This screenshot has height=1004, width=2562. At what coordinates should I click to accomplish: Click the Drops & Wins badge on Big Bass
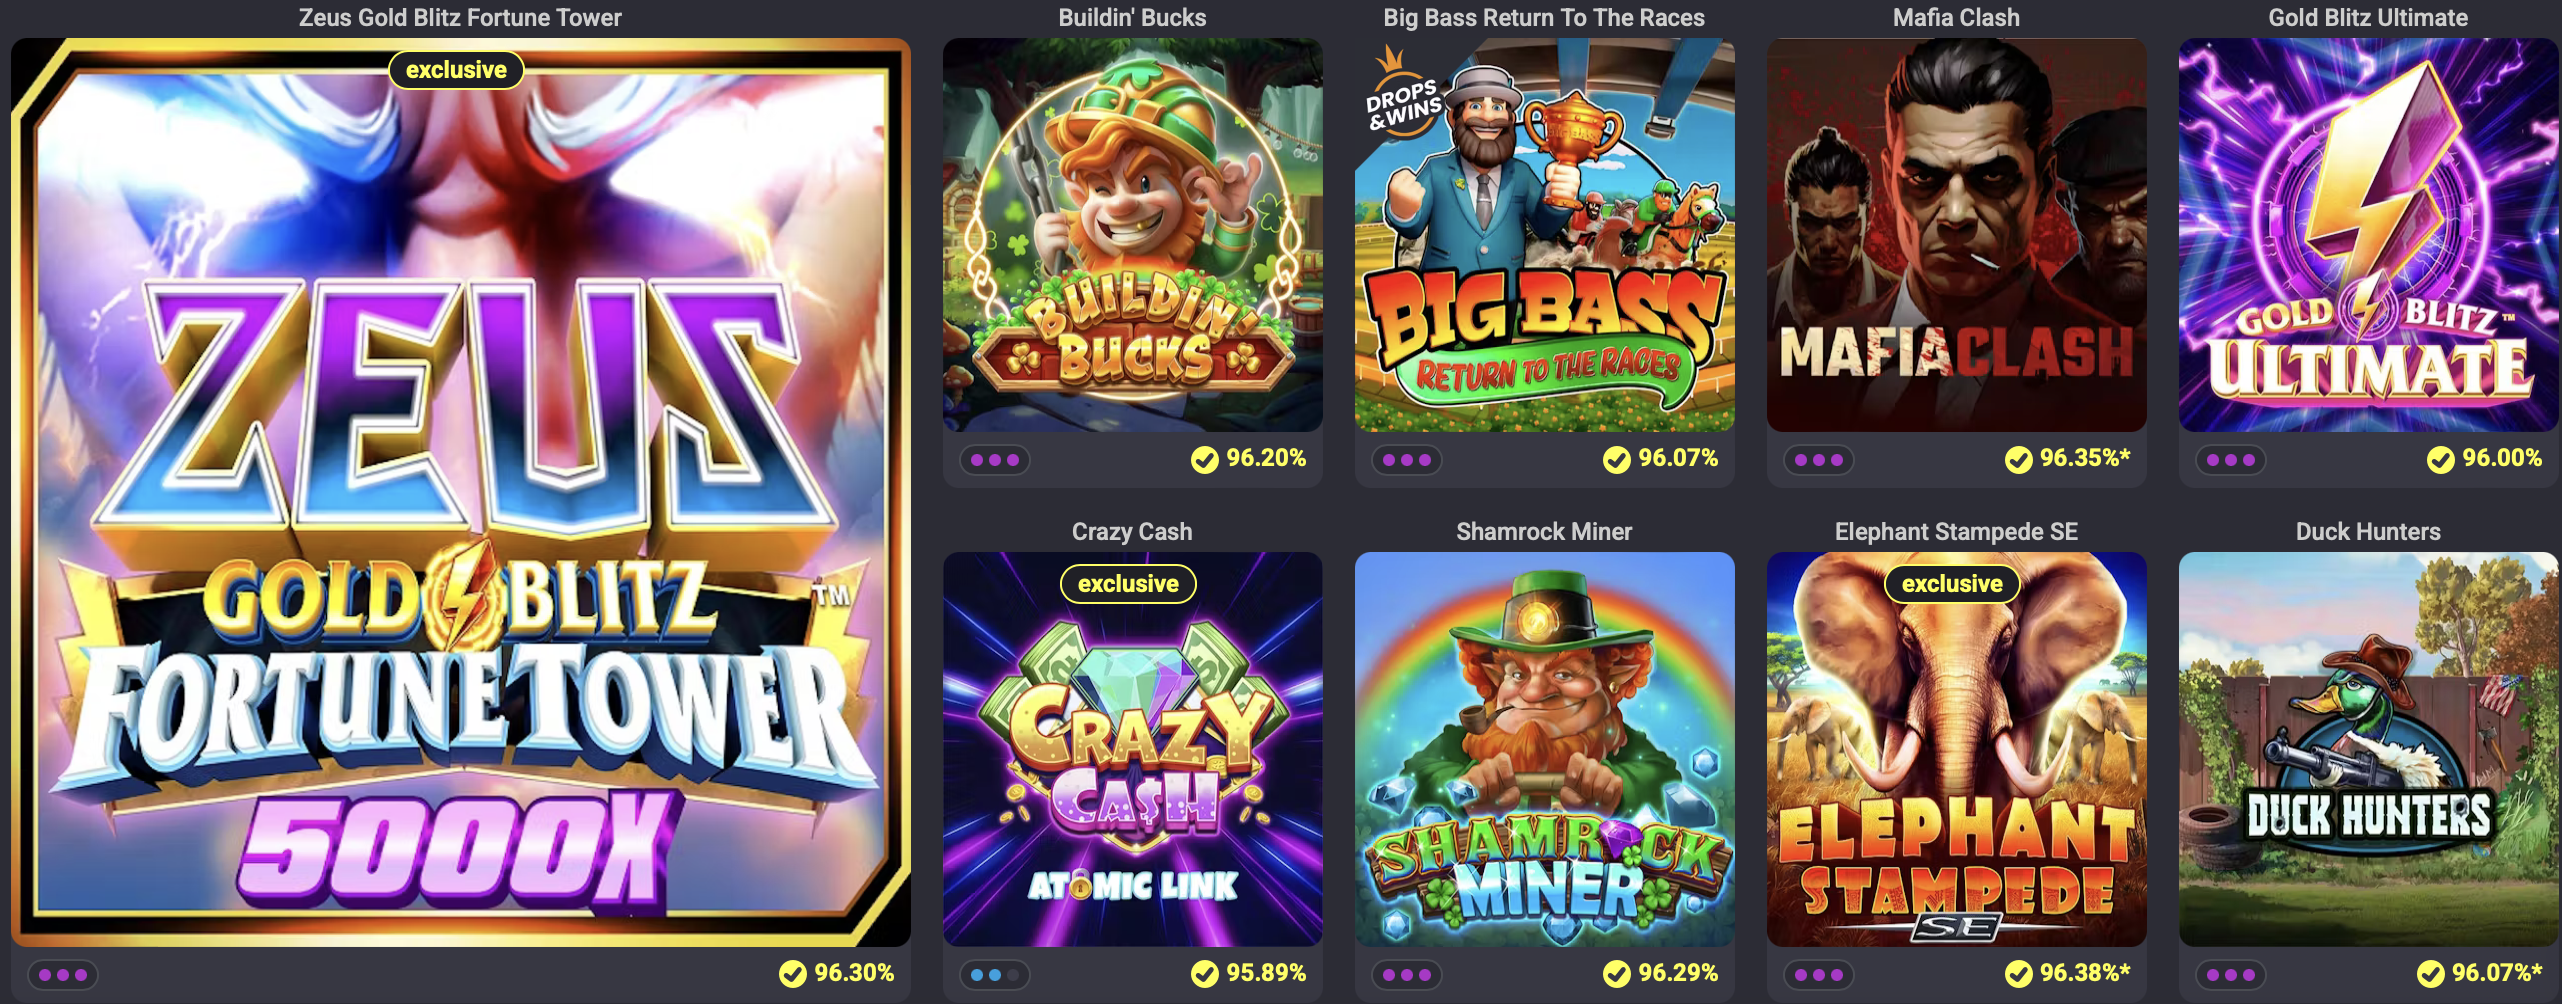tap(1402, 96)
